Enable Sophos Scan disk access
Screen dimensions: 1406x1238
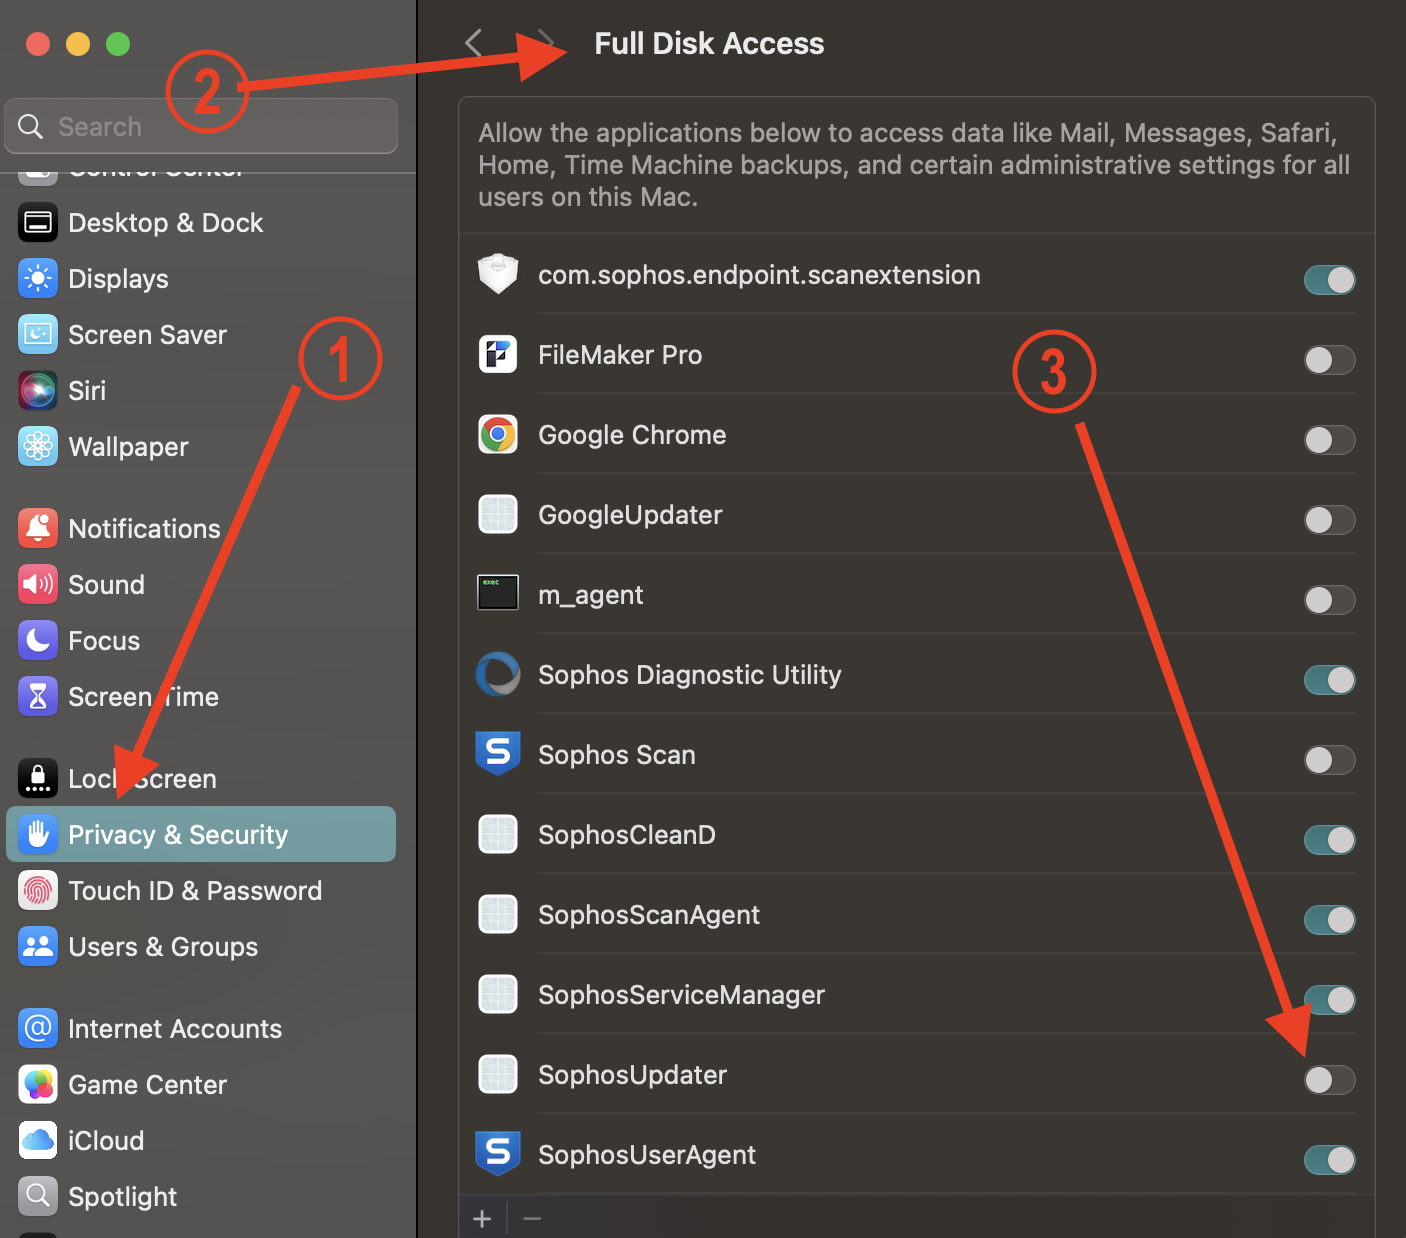(1330, 760)
